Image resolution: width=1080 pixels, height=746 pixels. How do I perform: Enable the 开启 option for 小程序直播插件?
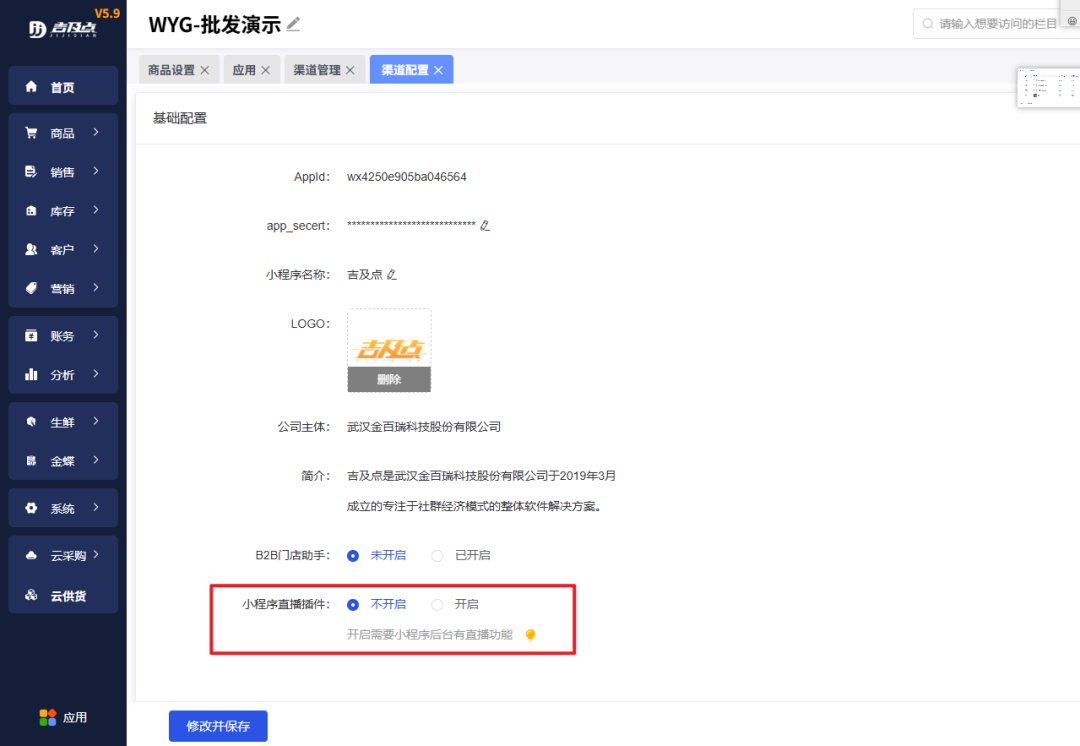(437, 604)
